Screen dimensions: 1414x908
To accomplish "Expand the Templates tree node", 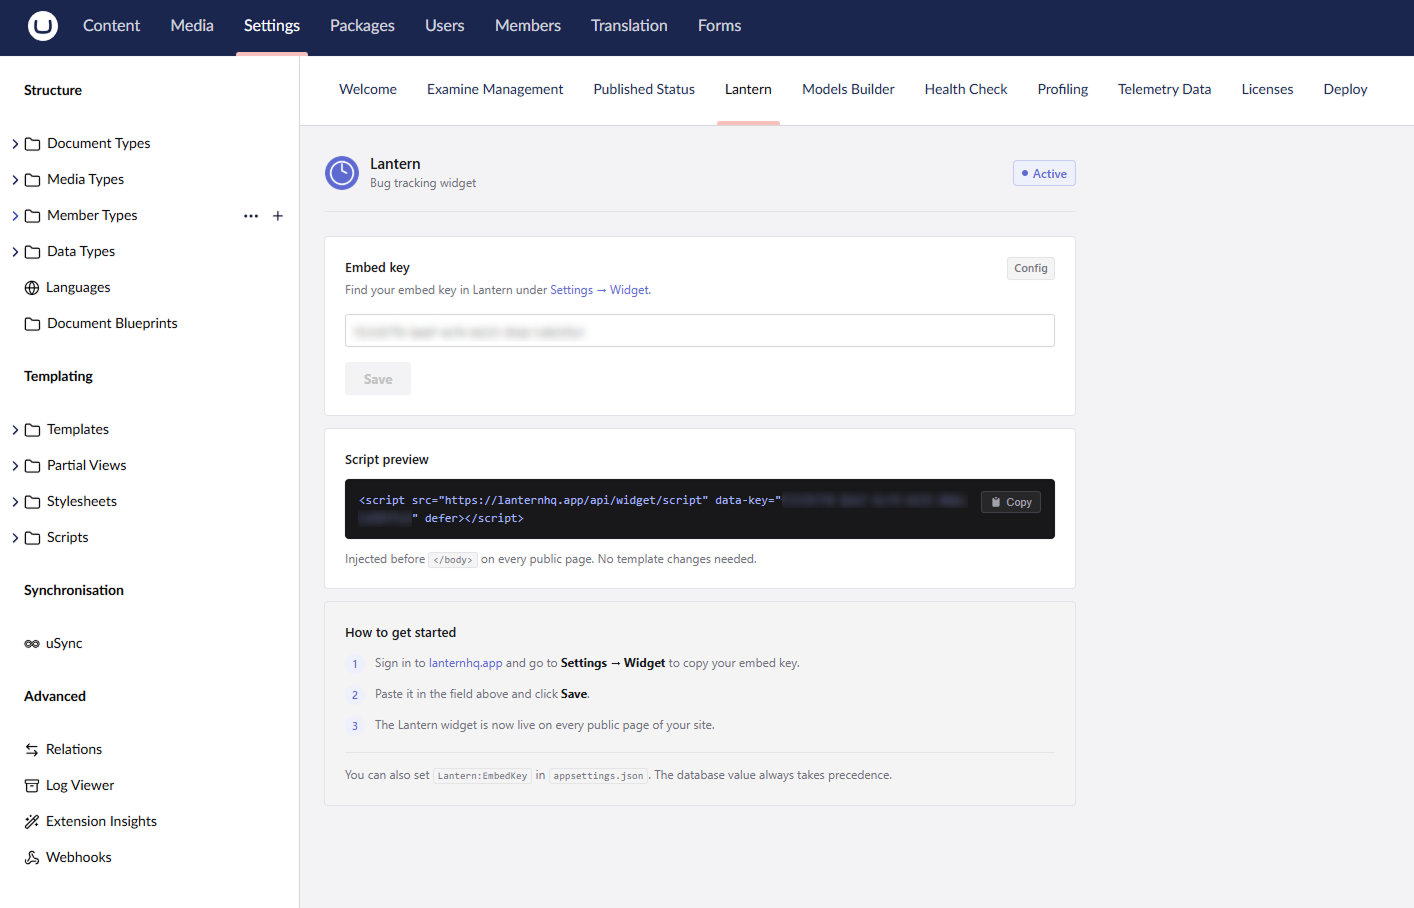I will point(15,430).
